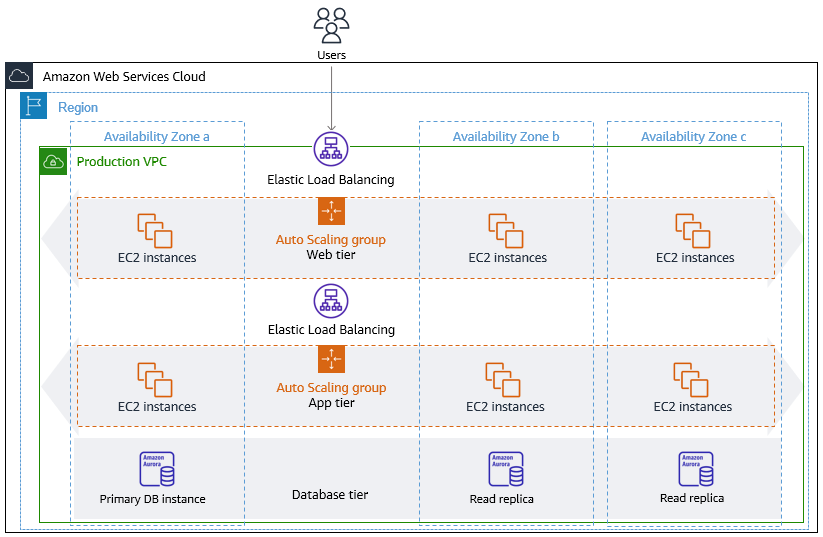Image resolution: width=823 pixels, height=537 pixels.
Task: Click Web tier EC2 instances icon in Zone b
Action: pos(507,230)
